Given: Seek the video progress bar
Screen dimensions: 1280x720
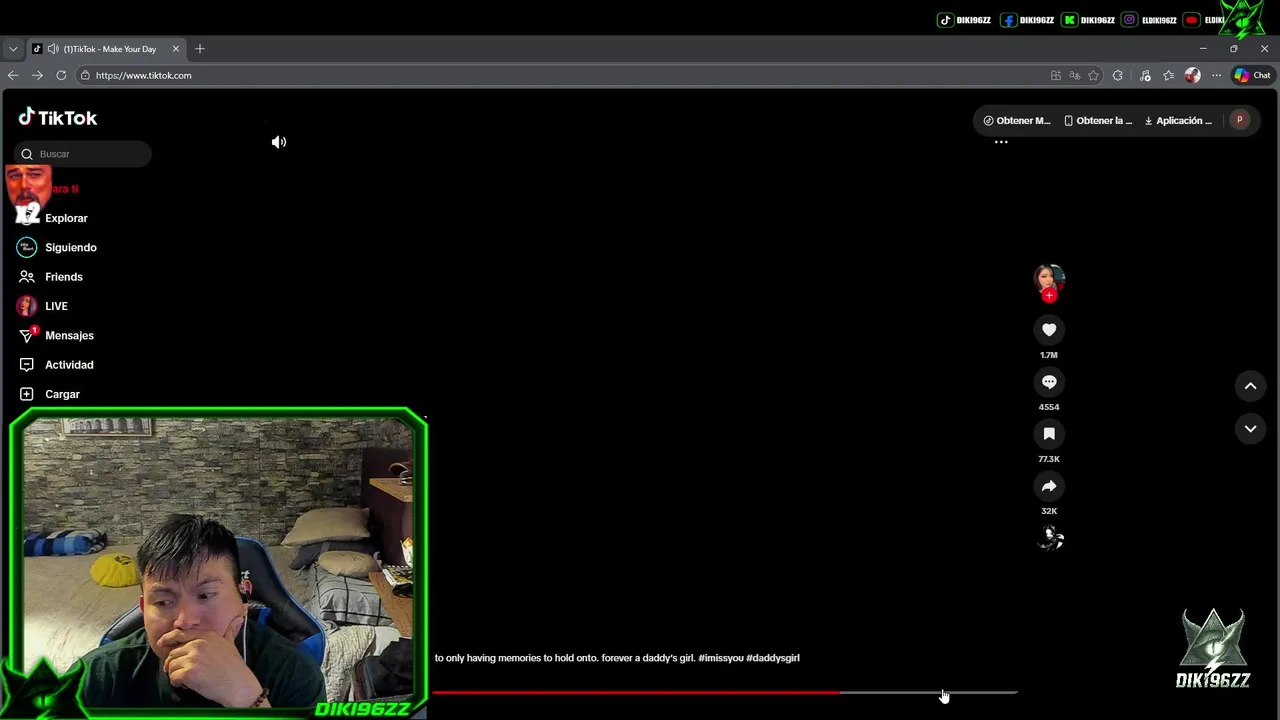Looking at the screenshot, I should coord(725,692).
